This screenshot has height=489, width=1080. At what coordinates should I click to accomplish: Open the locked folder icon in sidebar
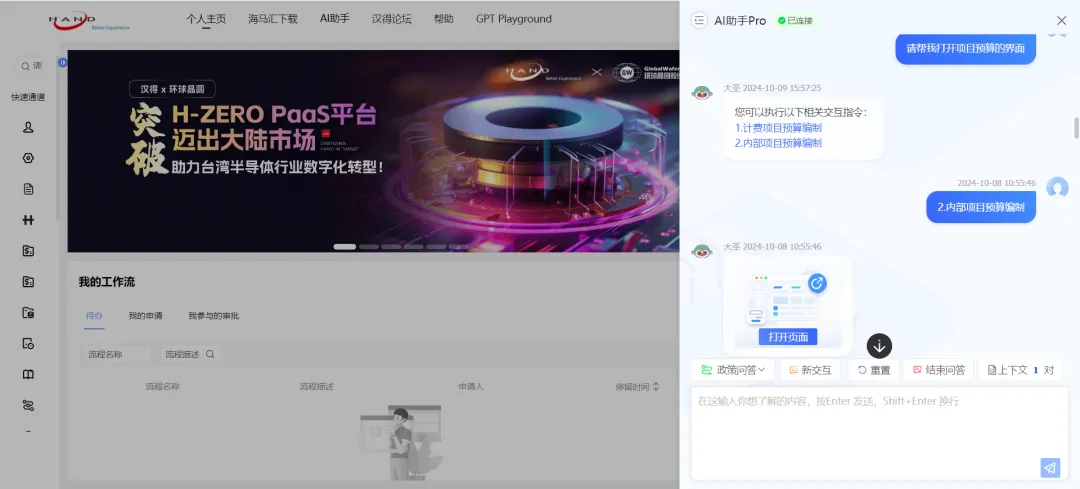click(x=28, y=313)
